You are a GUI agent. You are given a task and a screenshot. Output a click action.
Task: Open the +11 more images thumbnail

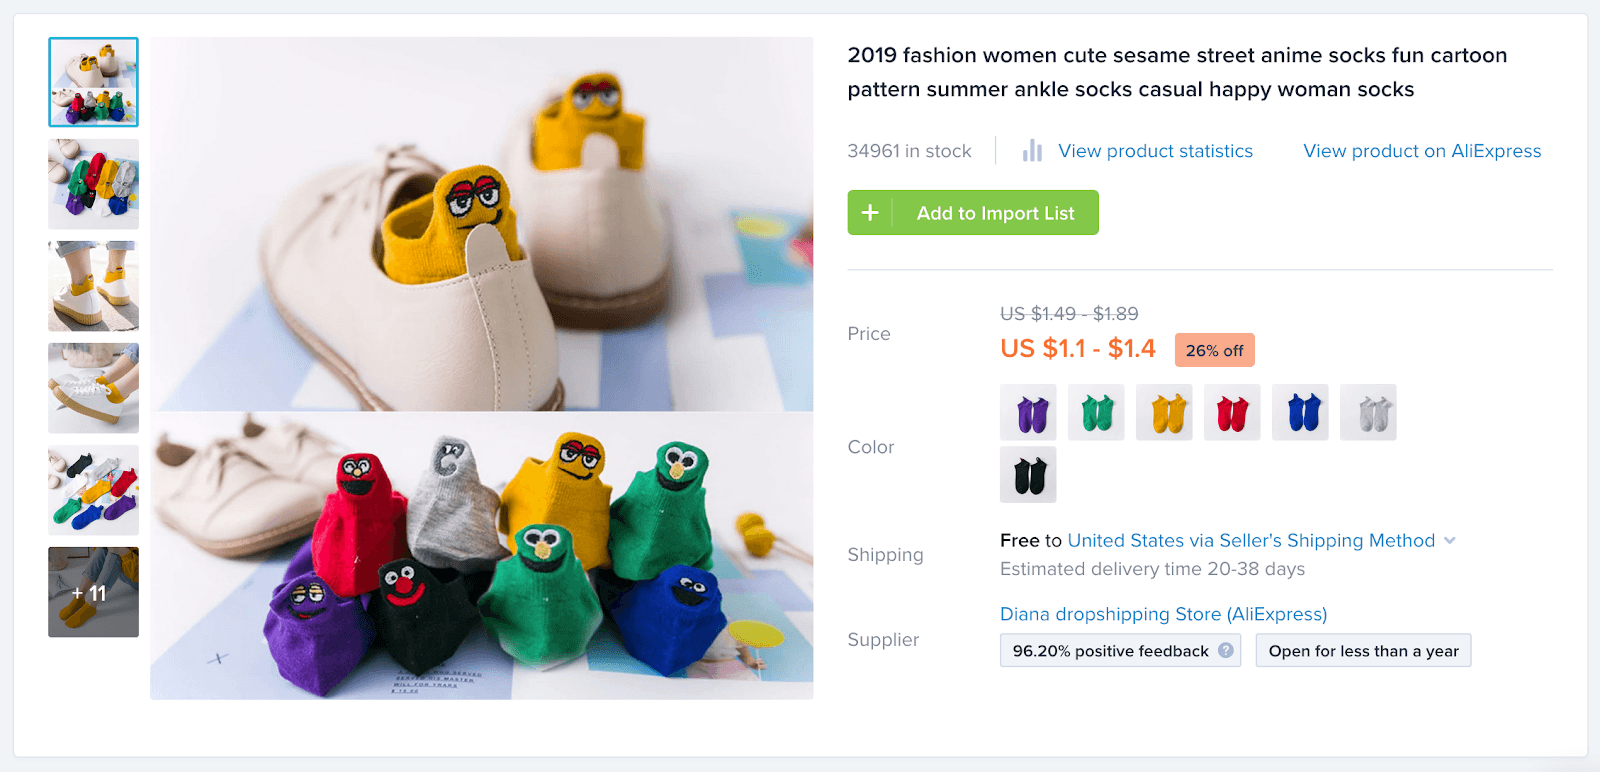click(x=94, y=592)
